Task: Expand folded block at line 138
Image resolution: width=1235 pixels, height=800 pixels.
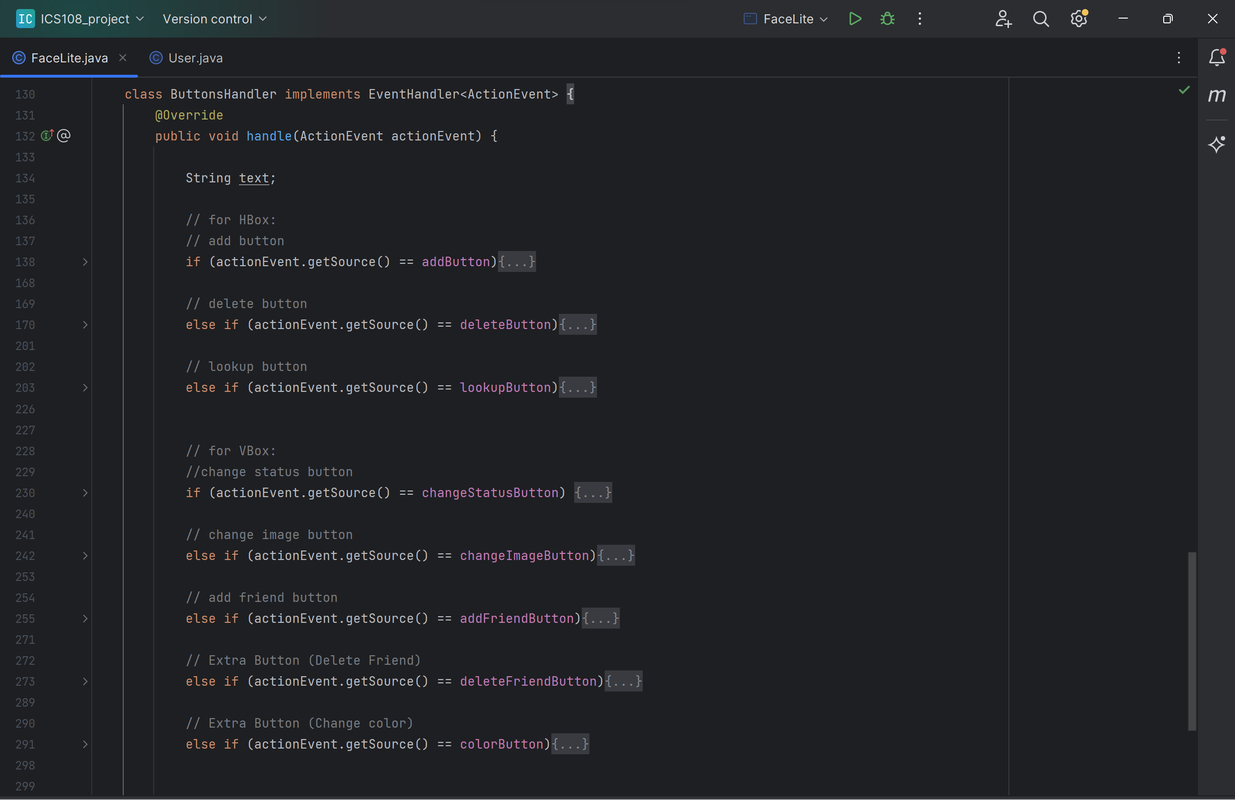Action: point(85,262)
